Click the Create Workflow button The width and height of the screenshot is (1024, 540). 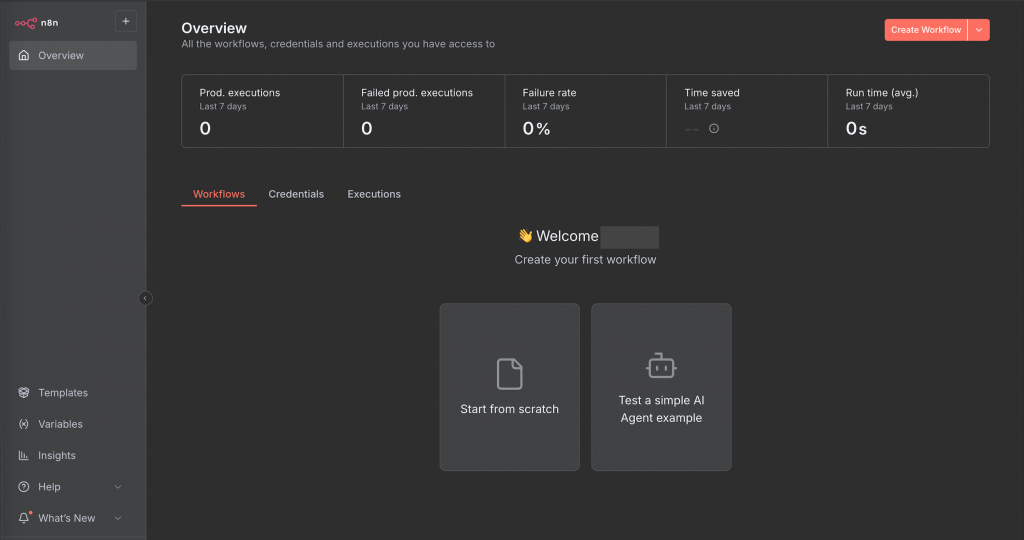point(925,30)
